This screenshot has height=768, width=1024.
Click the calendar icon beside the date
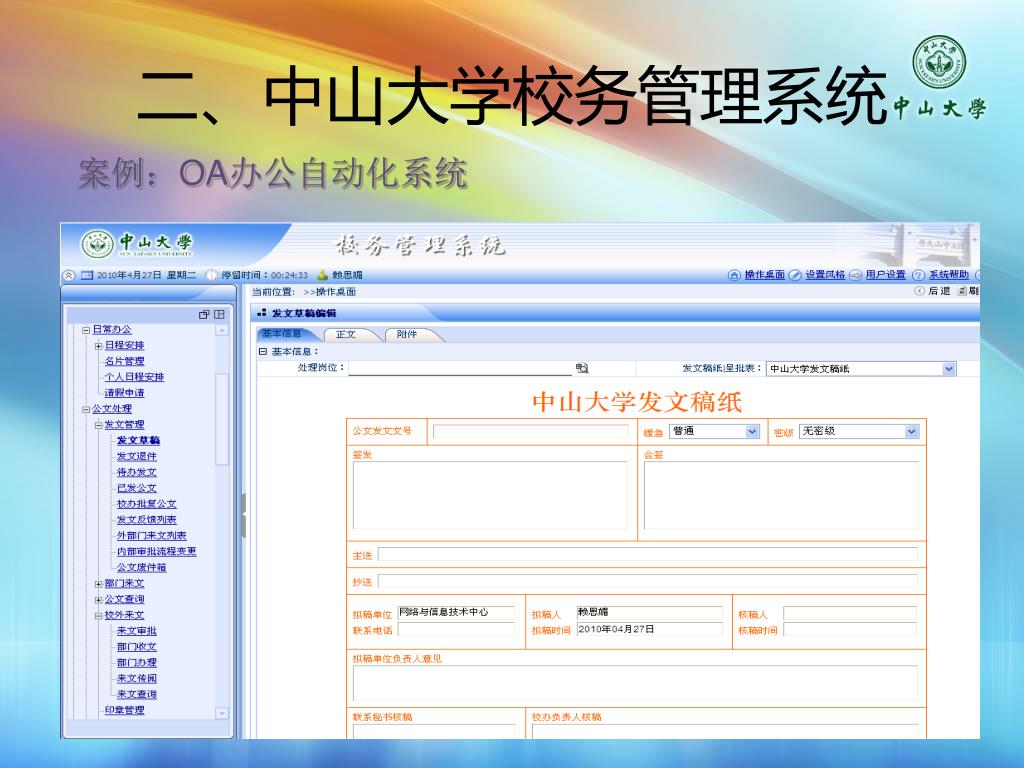[x=87, y=276]
